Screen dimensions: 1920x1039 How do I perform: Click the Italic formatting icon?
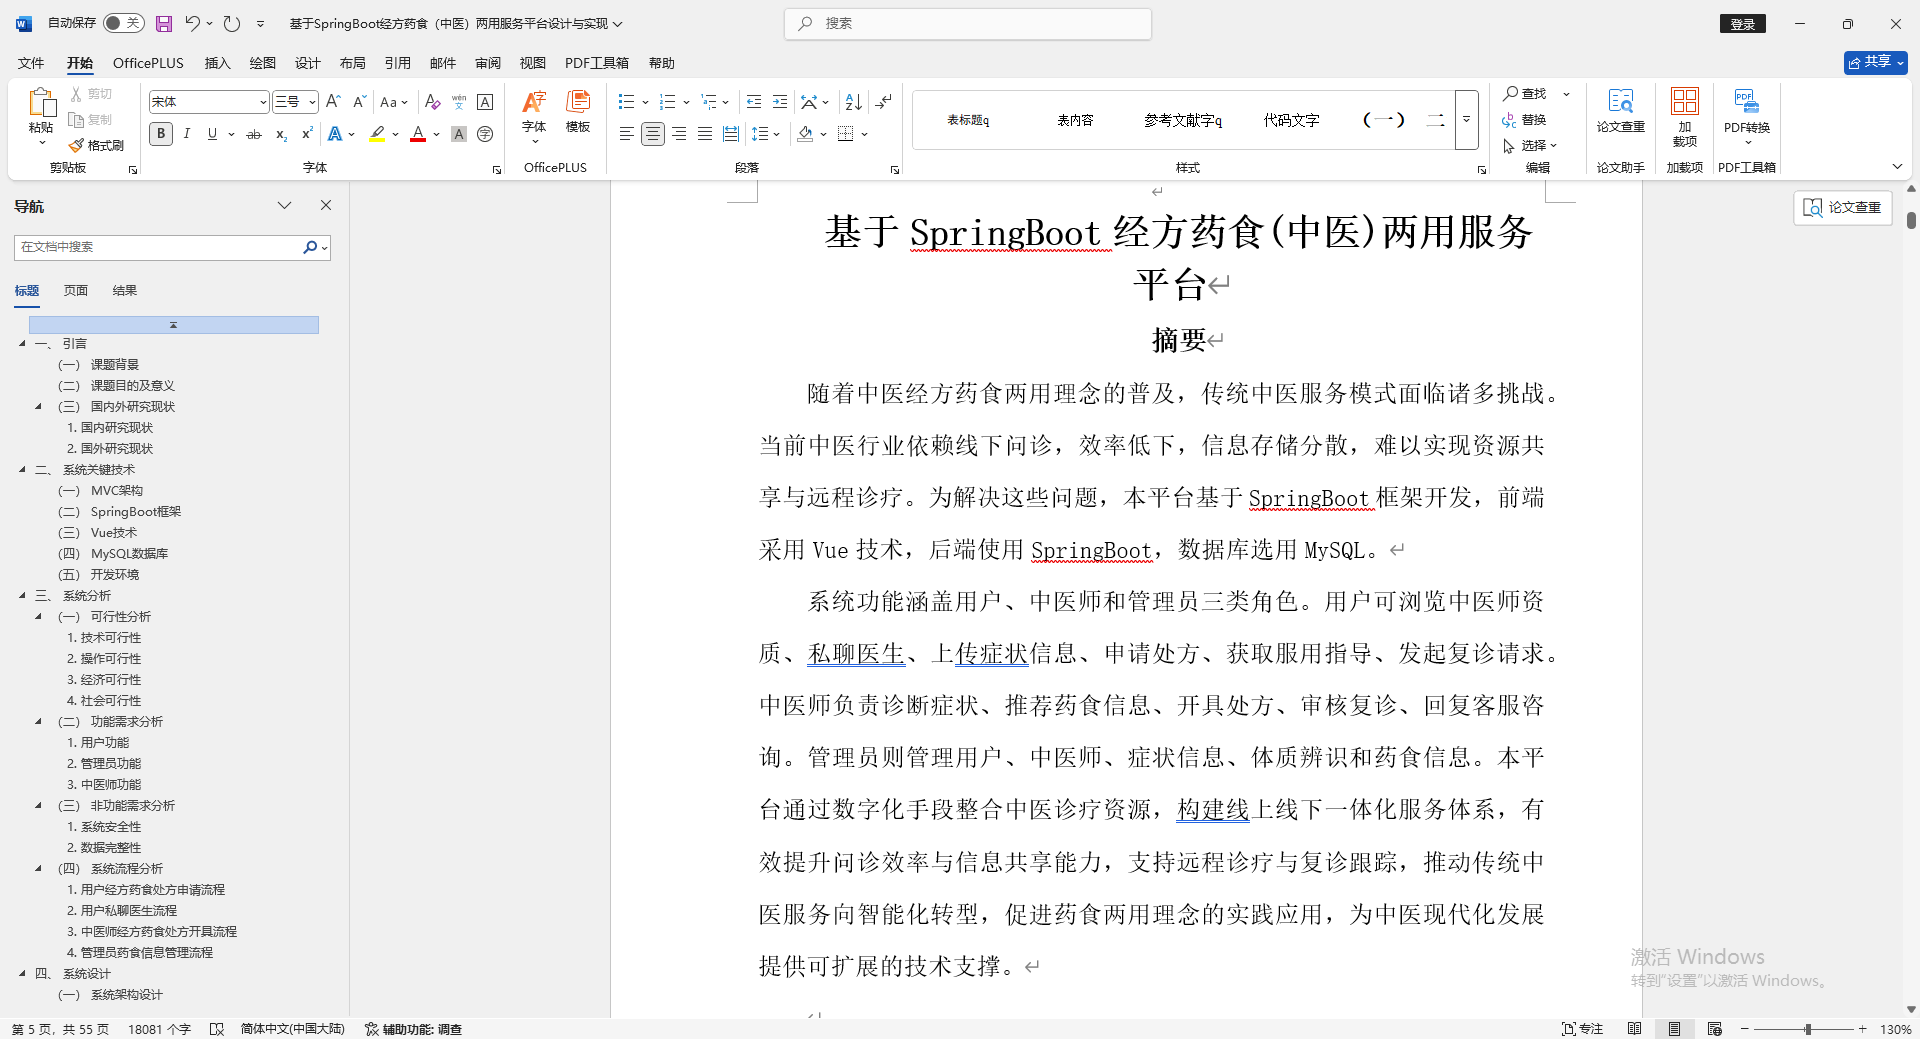click(x=187, y=134)
